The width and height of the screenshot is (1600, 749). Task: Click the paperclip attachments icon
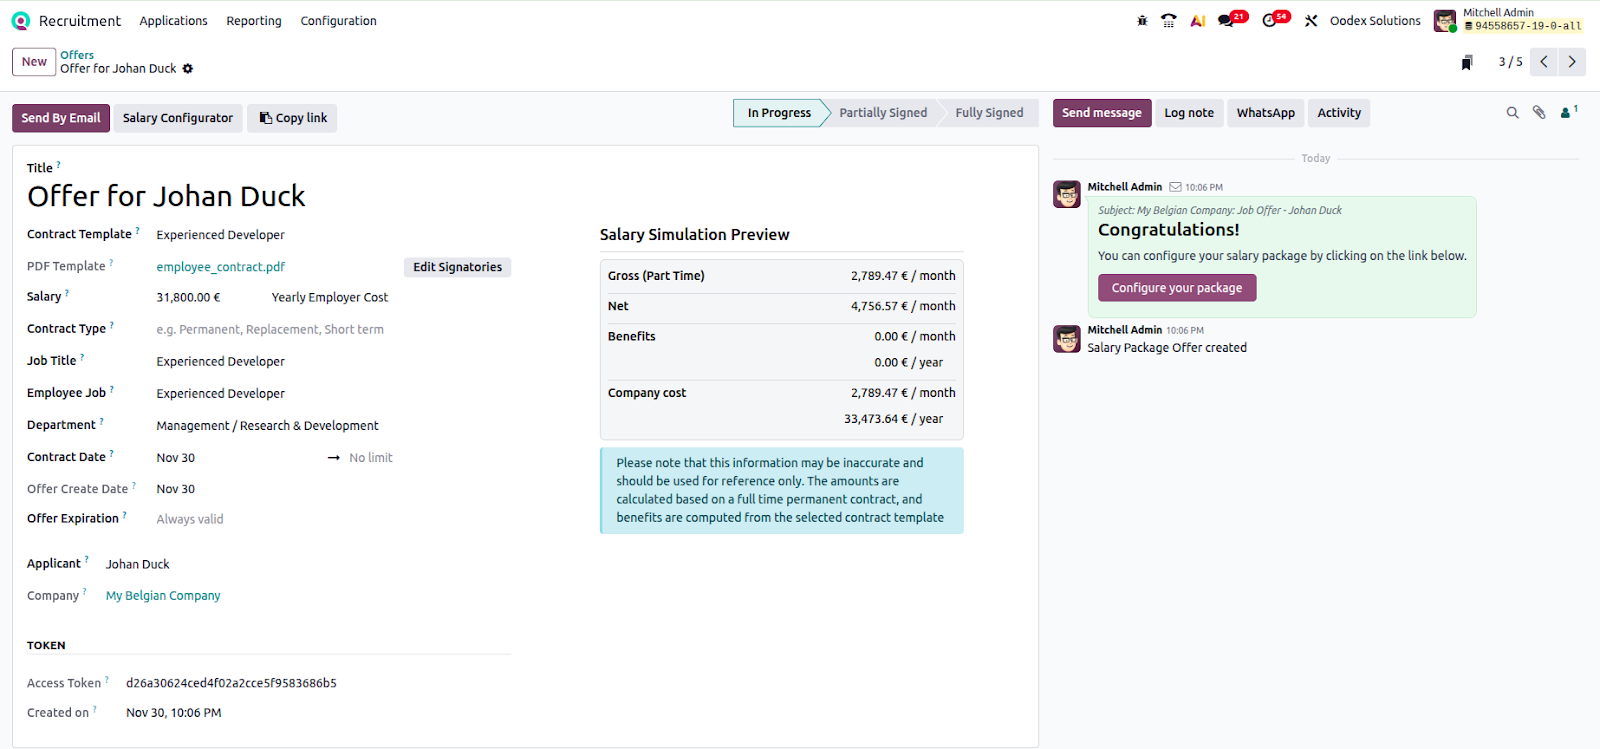1539,113
